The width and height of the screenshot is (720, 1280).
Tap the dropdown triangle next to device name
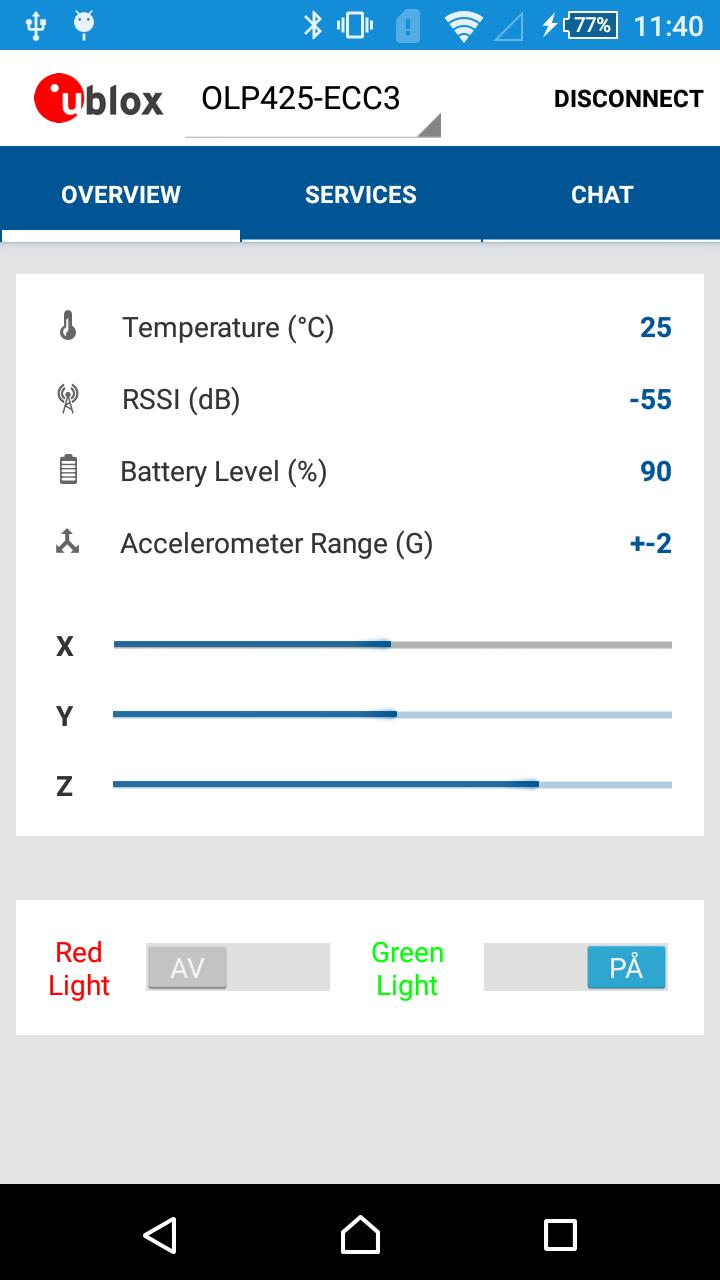click(x=428, y=125)
